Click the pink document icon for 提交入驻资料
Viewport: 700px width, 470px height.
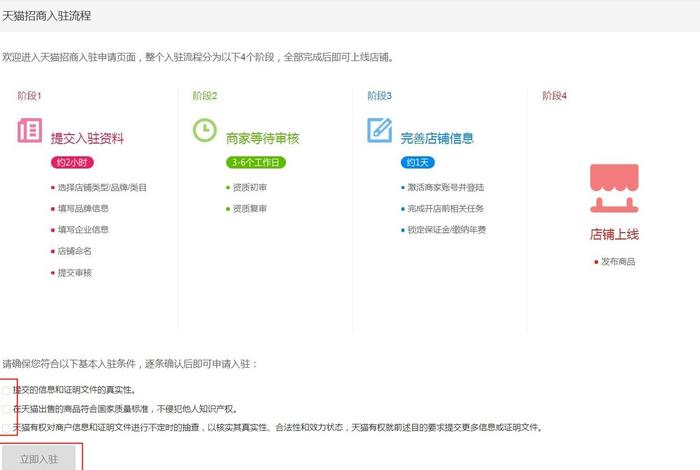(29, 130)
